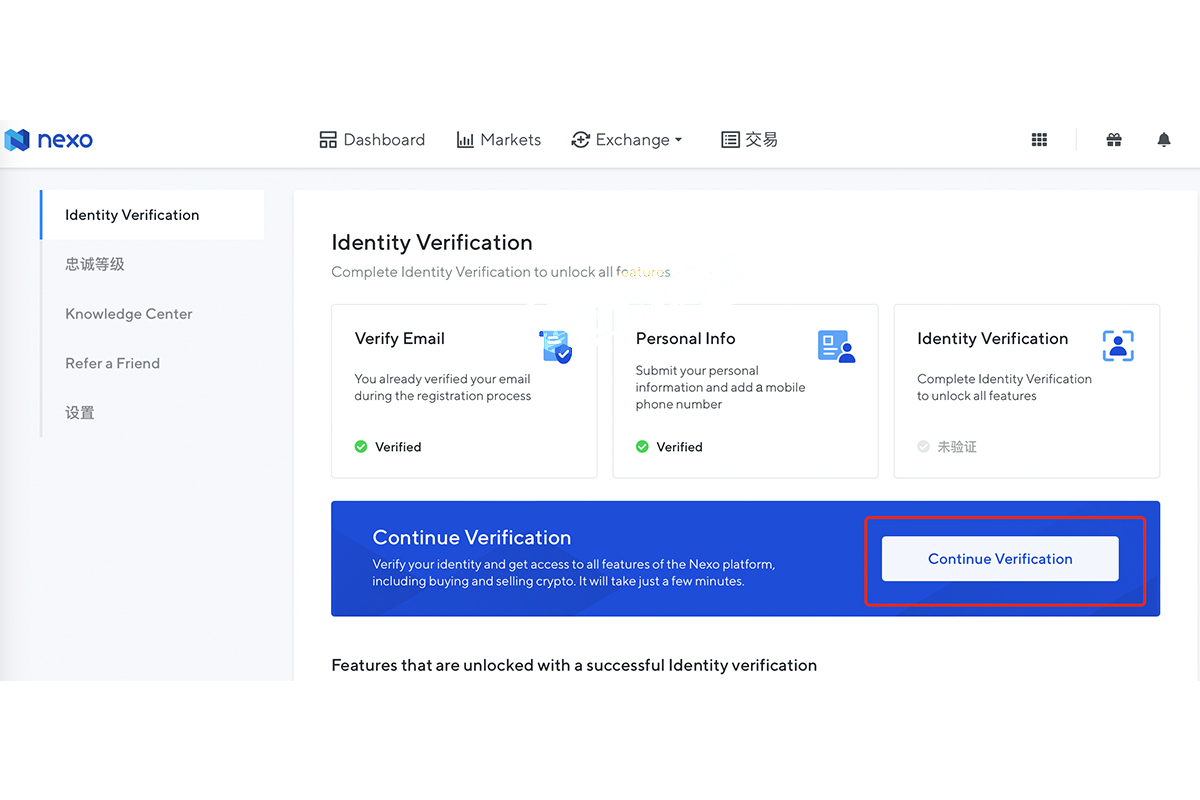
Task: Select Identity Verification in the sidebar
Action: pos(153,215)
